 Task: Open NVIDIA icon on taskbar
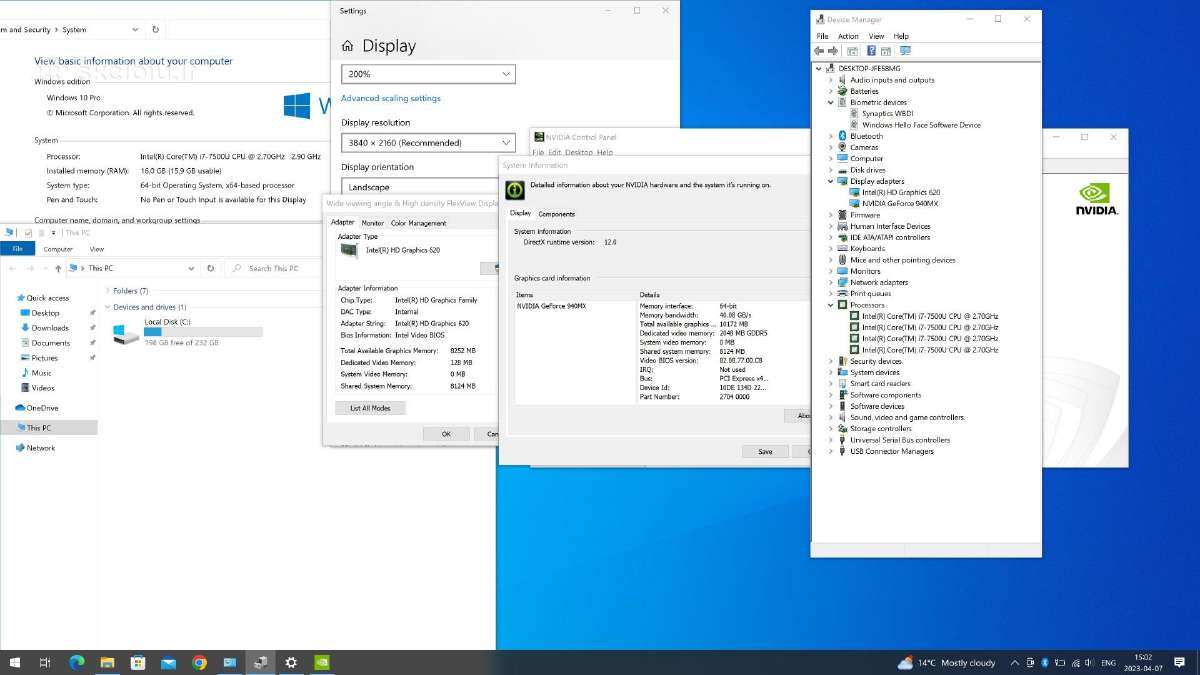(322, 662)
